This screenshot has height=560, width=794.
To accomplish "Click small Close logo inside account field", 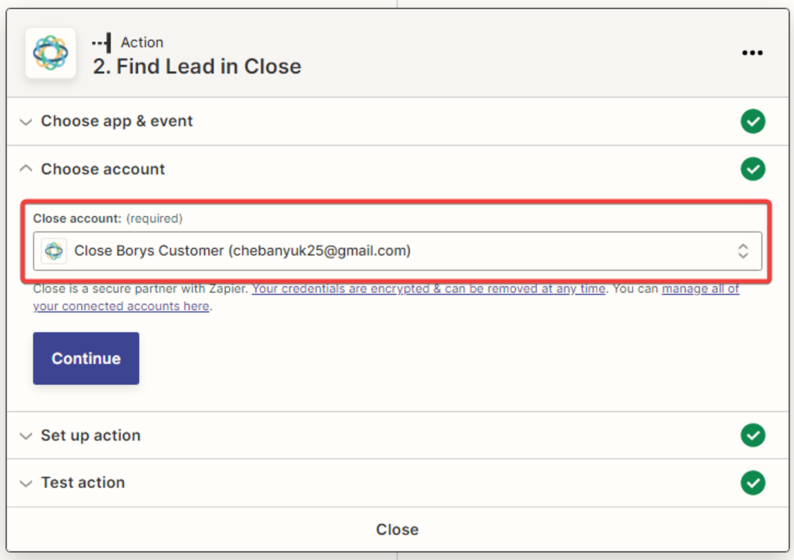I will [54, 251].
